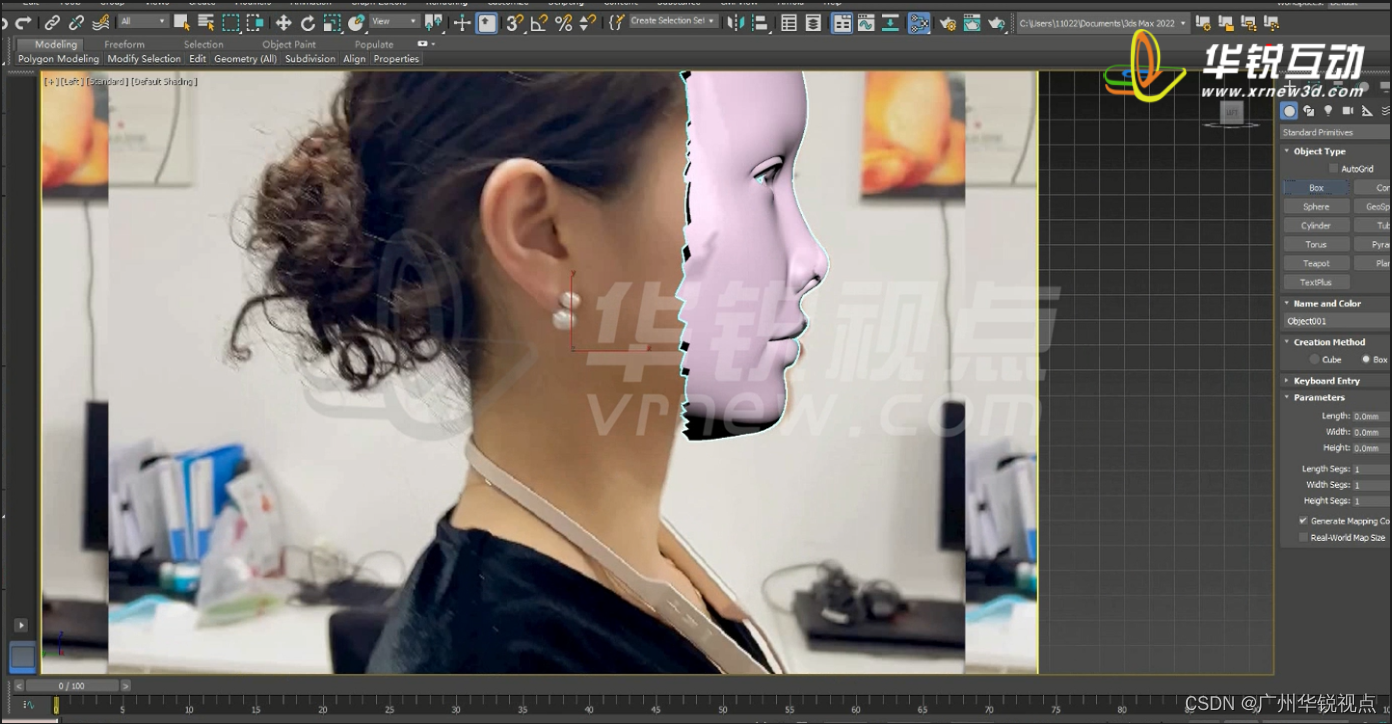Toggle Keyboard Shortcut Override icon
Image resolution: width=1392 pixels, height=724 pixels.
click(487, 22)
